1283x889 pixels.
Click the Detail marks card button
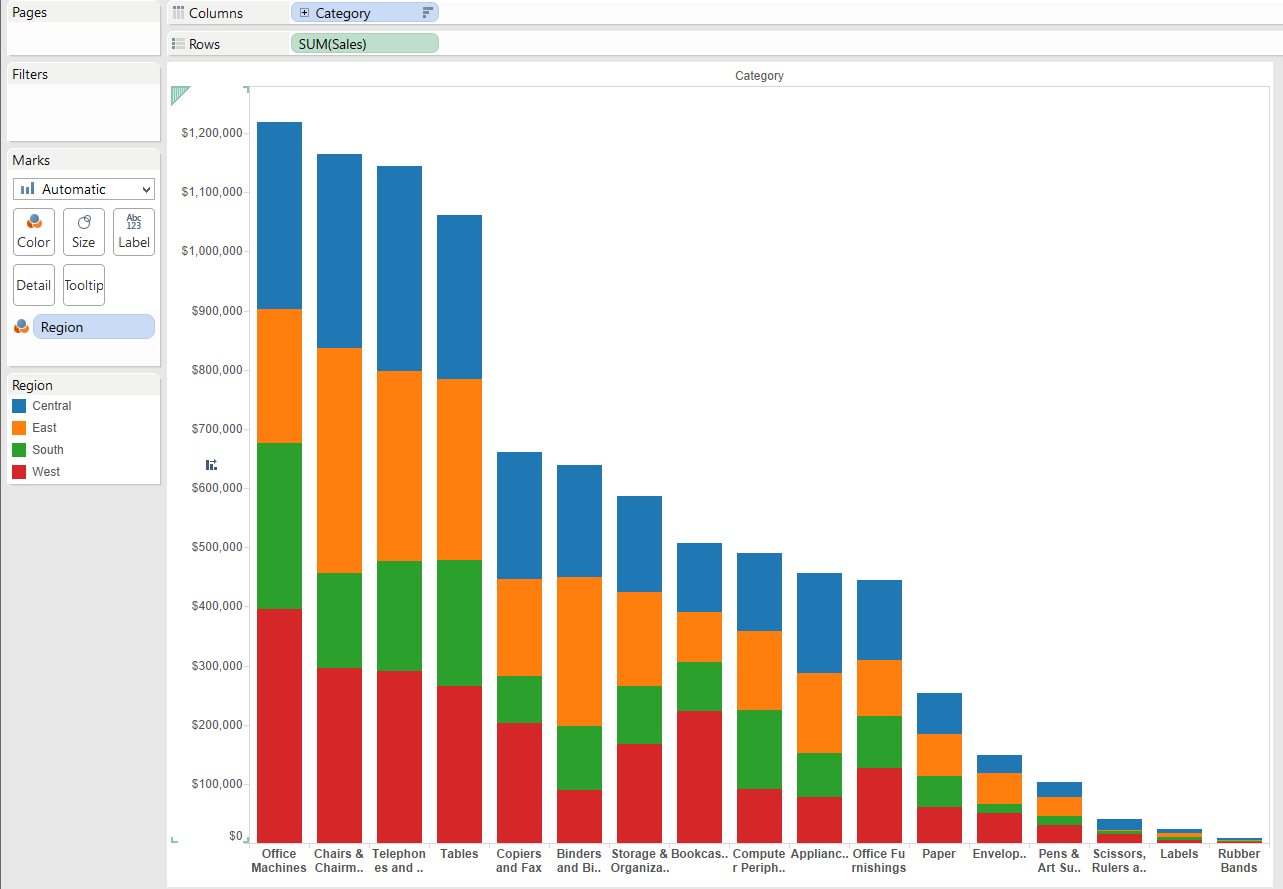coord(33,285)
